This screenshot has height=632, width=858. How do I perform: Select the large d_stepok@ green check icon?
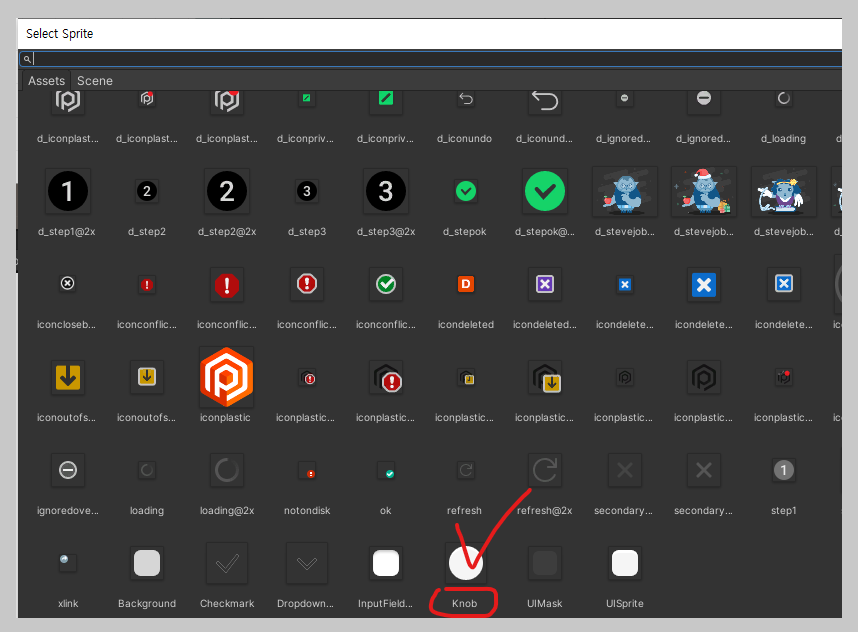[x=545, y=191]
